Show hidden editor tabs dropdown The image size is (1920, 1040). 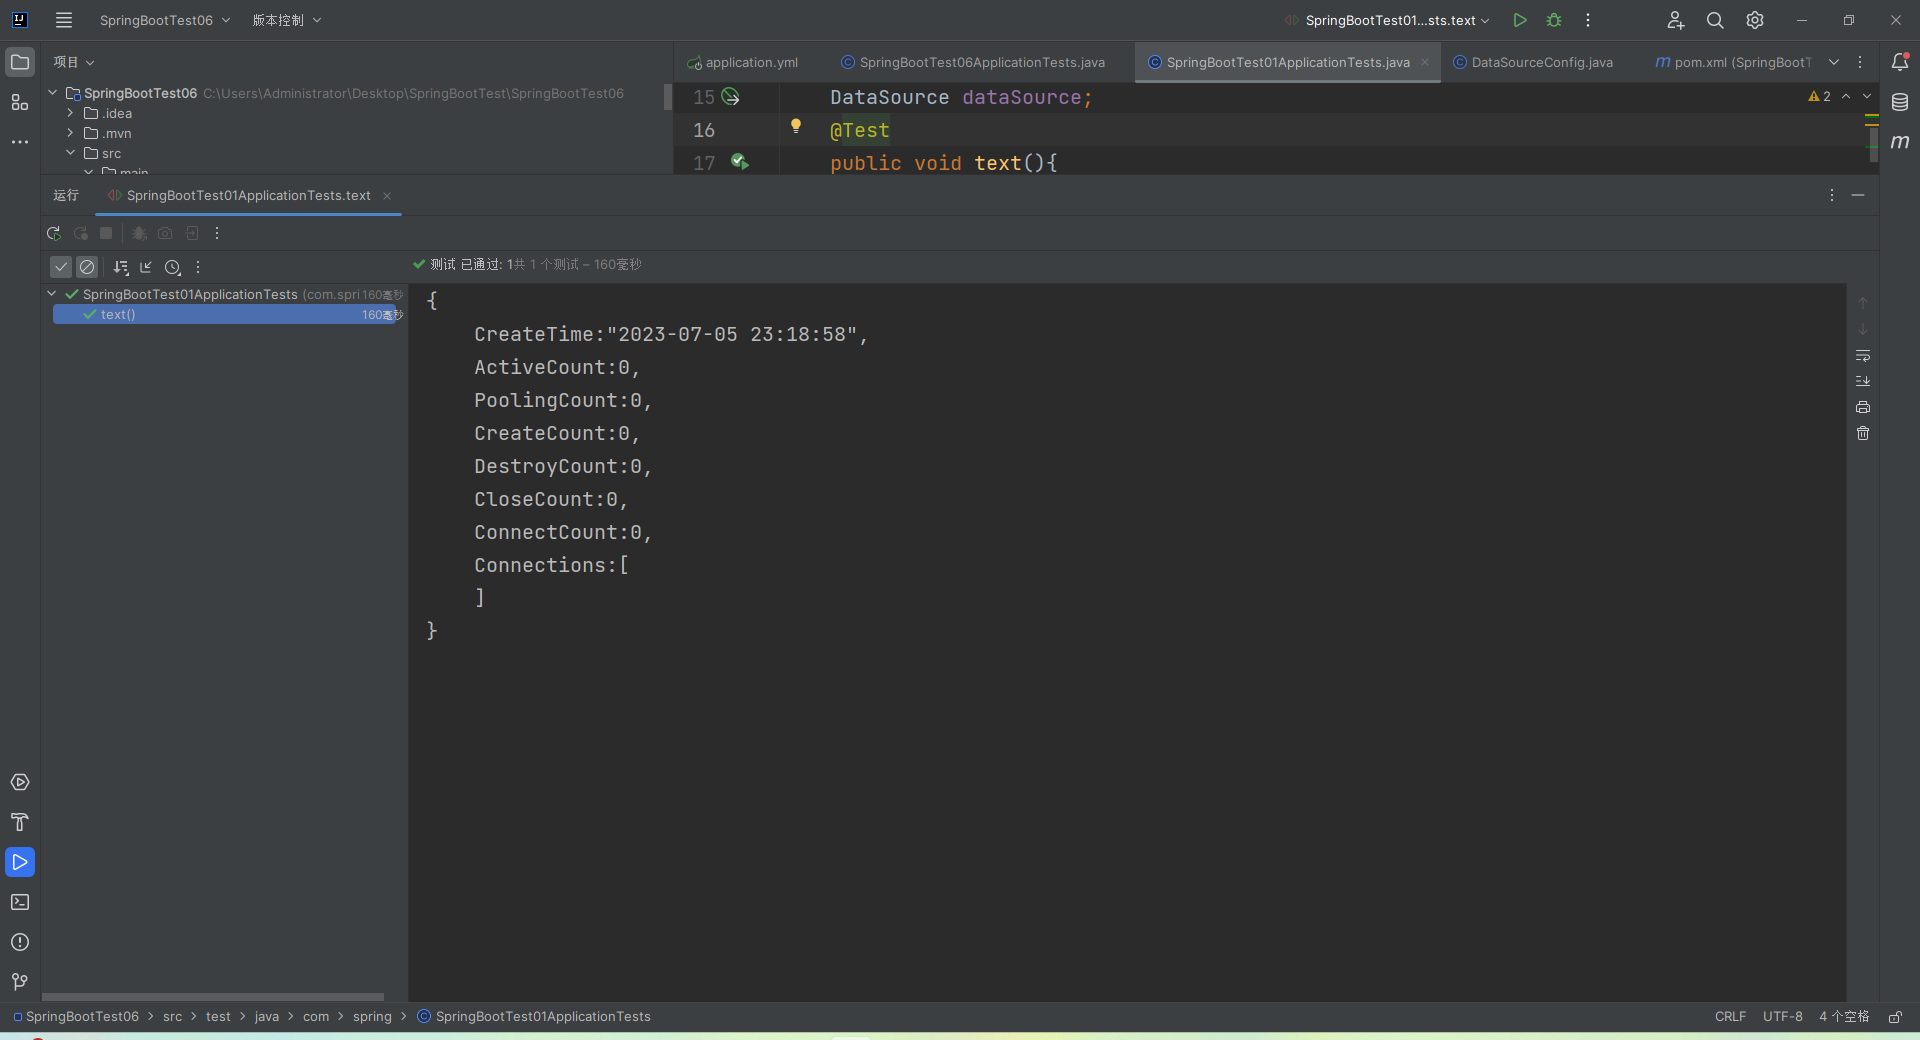1834,62
